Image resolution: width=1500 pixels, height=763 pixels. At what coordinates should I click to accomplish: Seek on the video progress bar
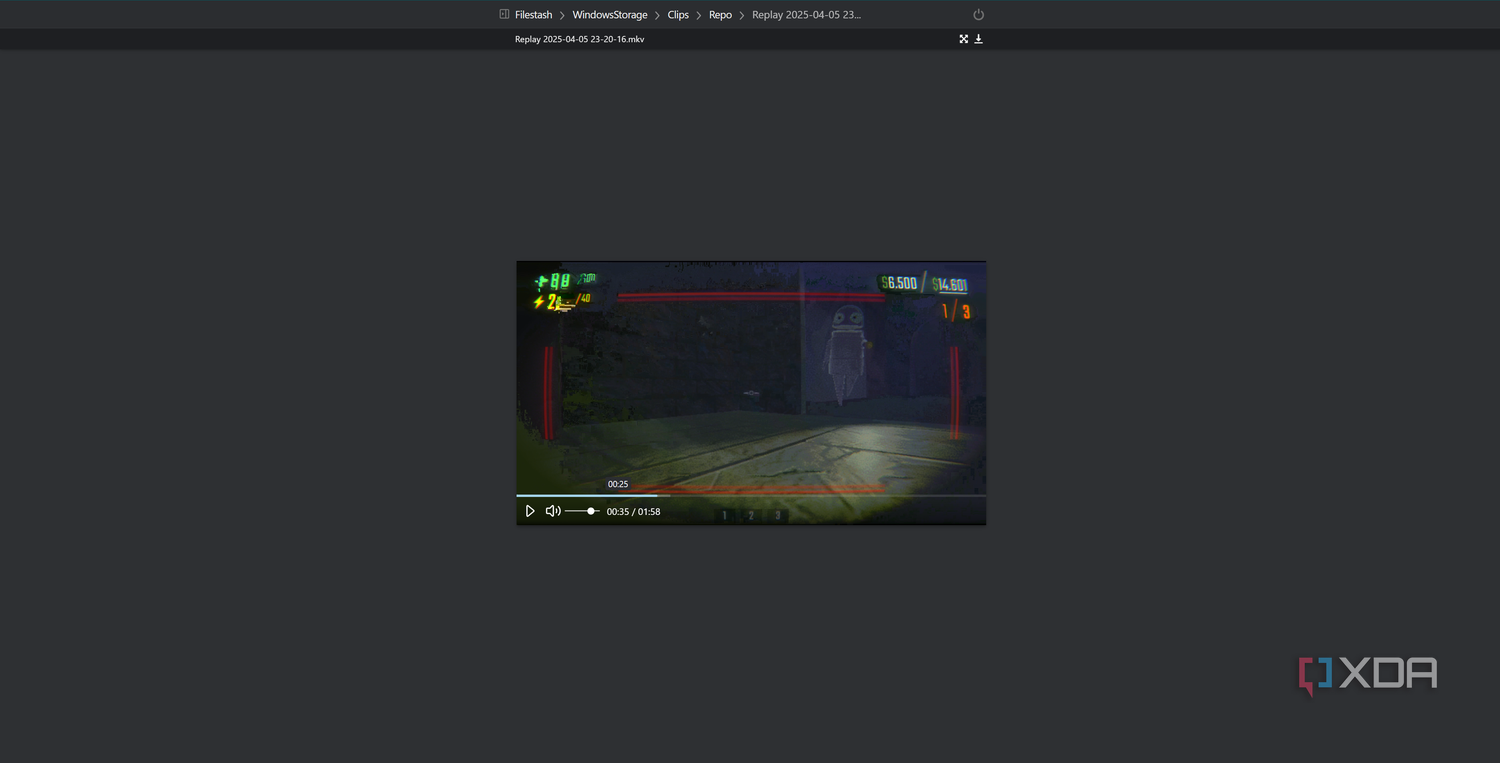(751, 495)
